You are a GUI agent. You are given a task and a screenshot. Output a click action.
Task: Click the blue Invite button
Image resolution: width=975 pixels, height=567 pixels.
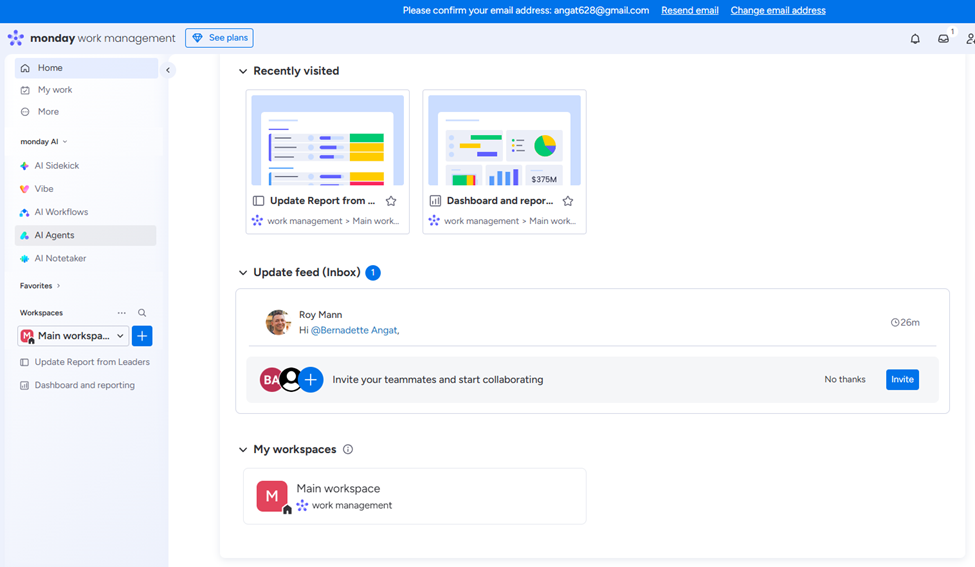pyautogui.click(x=902, y=379)
